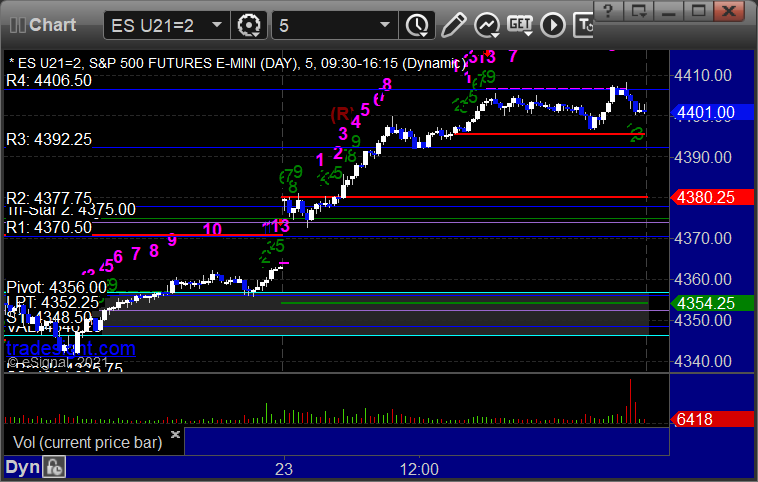This screenshot has height=482, width=758.
Task: Click the red 4380.25 price marker
Action: (712, 197)
